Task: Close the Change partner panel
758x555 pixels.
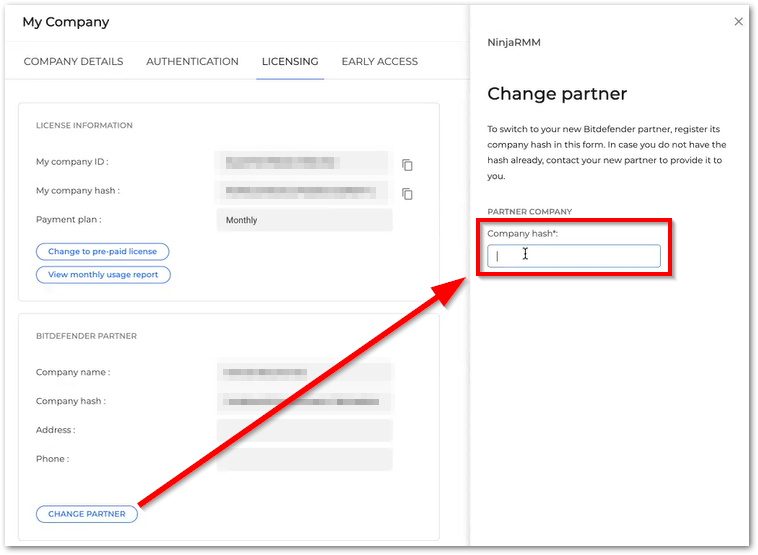Action: coord(739,21)
